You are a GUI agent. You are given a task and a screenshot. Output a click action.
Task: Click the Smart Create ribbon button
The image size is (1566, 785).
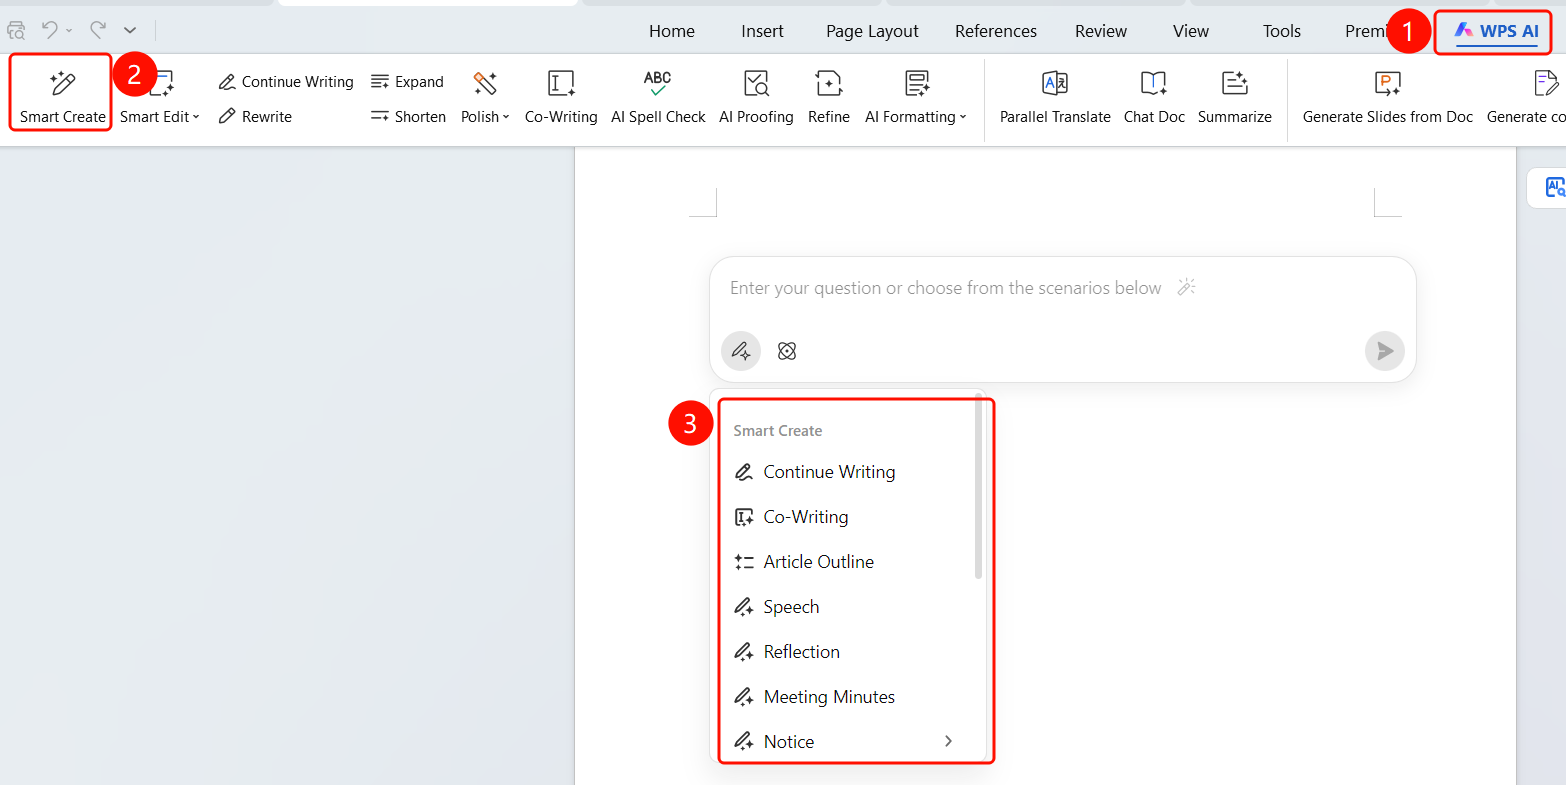62,96
